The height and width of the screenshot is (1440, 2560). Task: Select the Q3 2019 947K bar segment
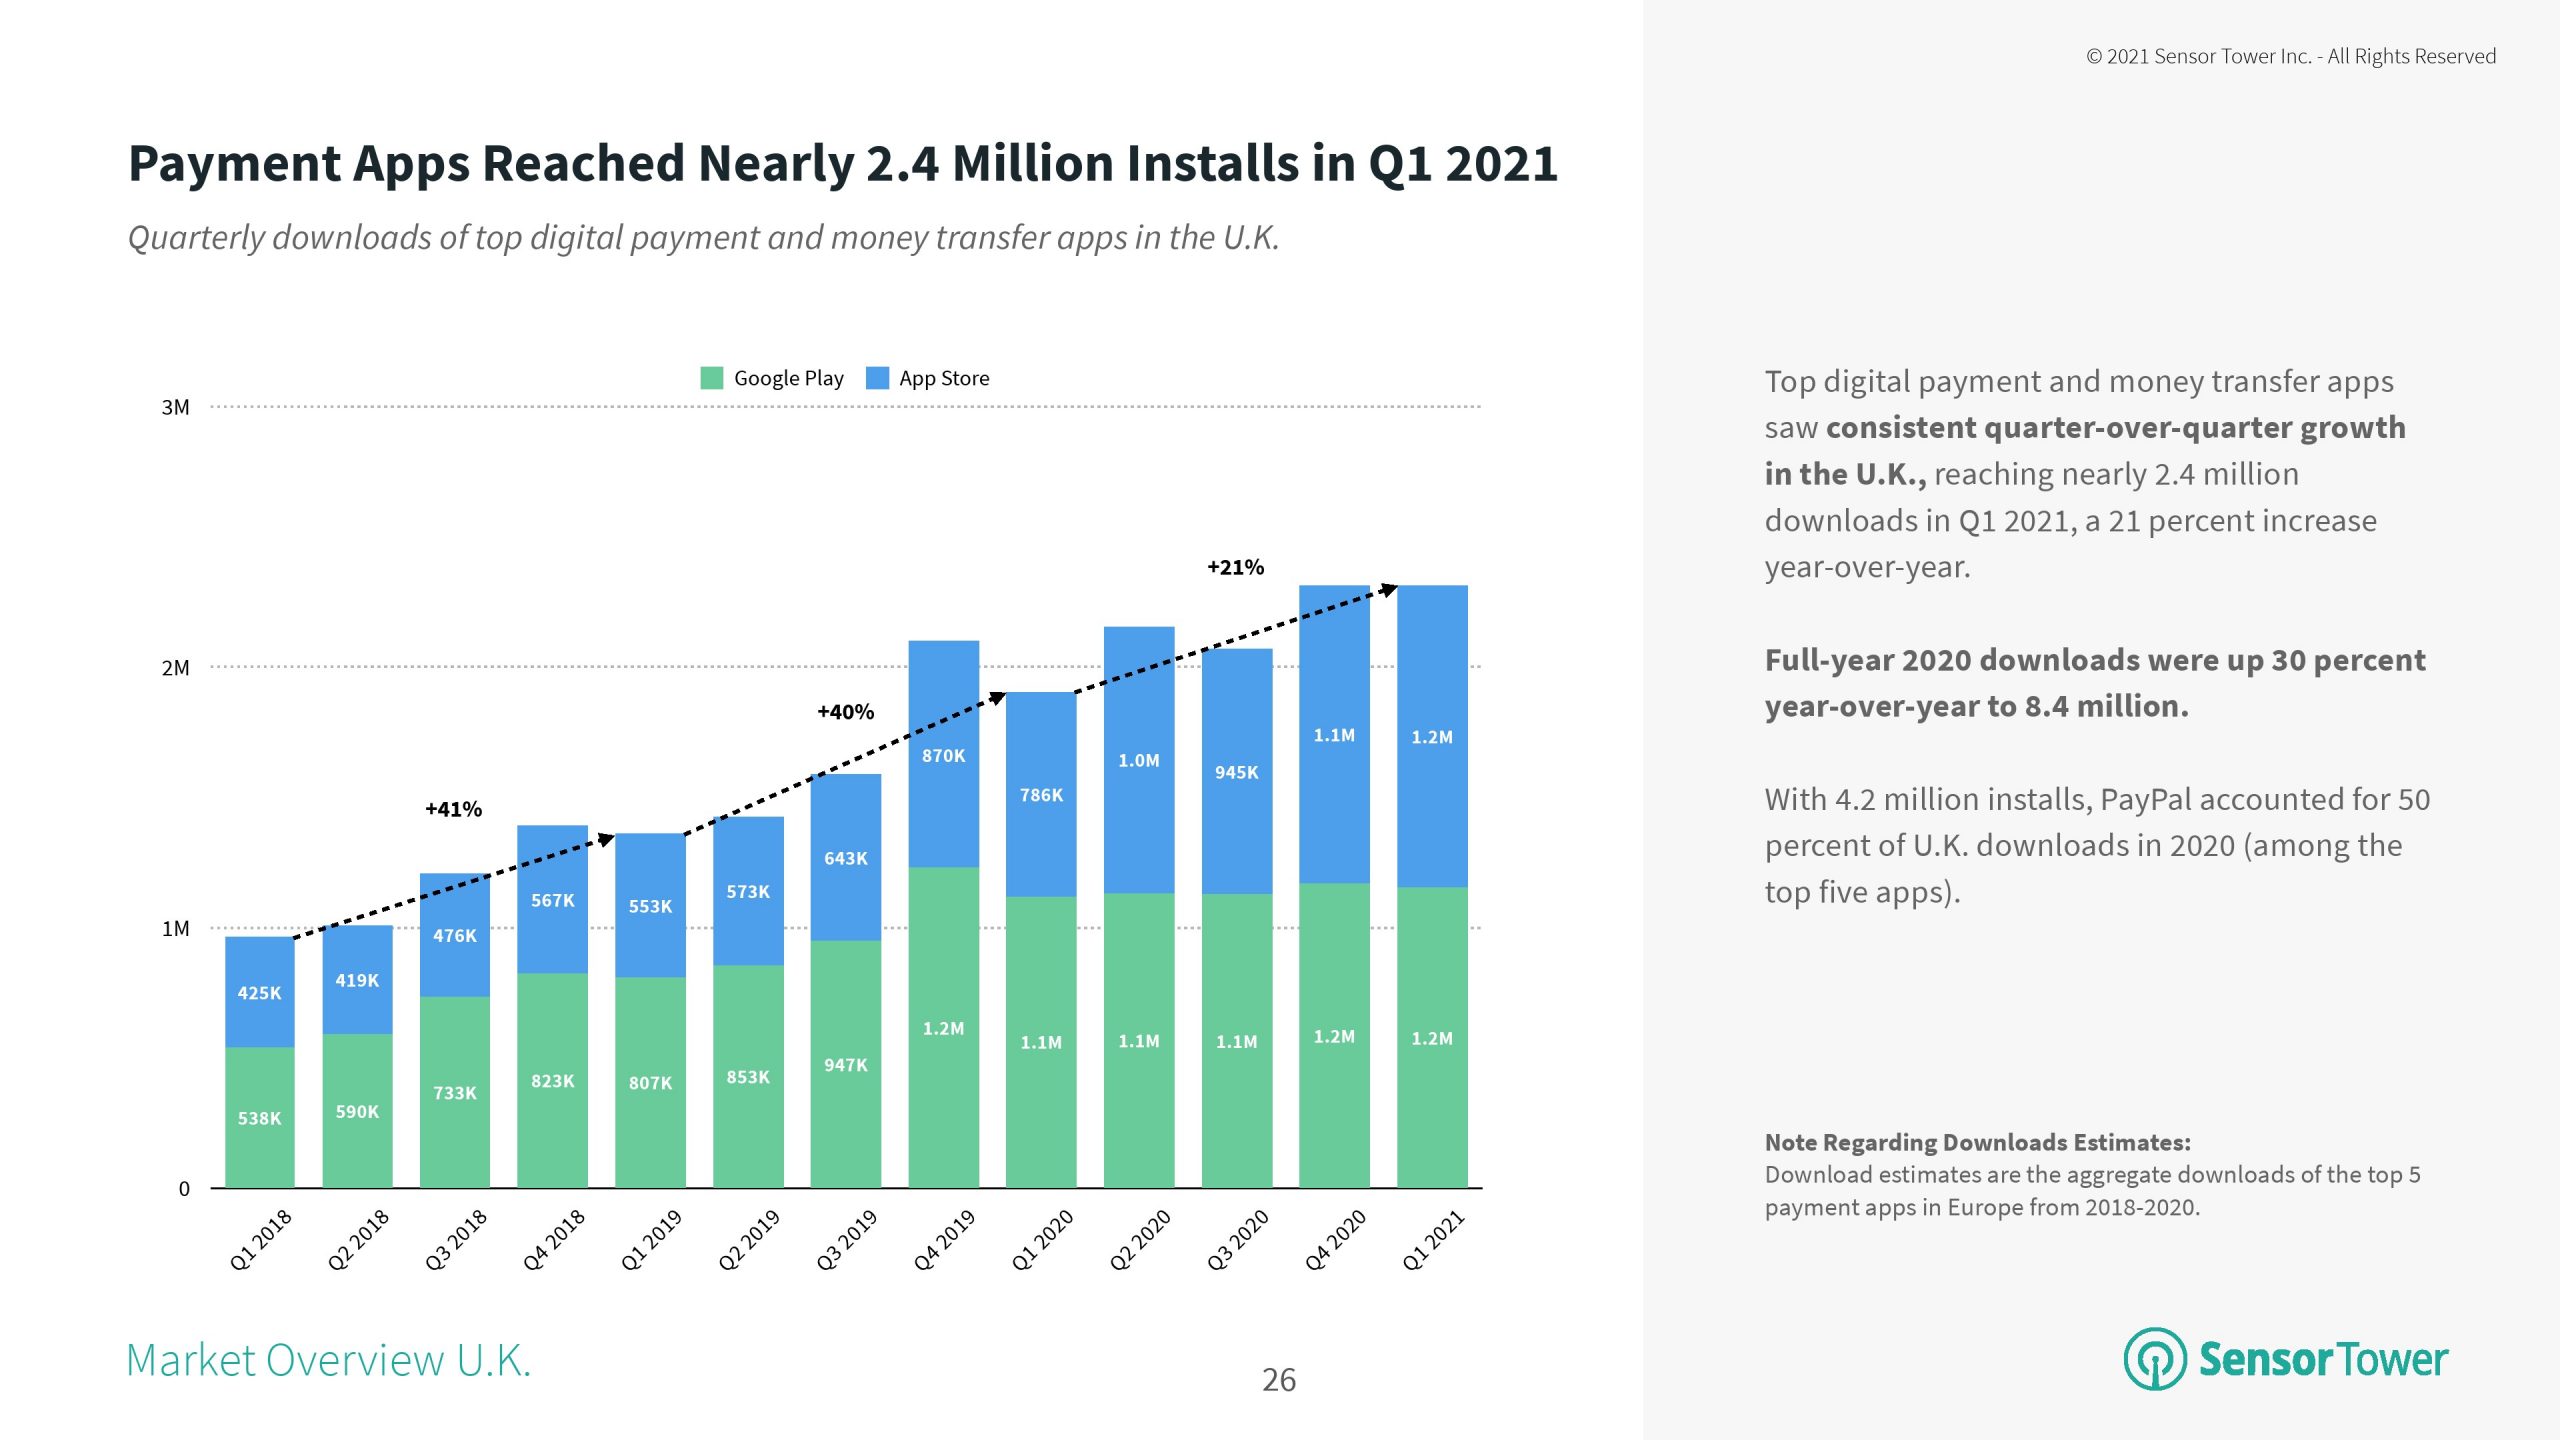[x=845, y=1064]
